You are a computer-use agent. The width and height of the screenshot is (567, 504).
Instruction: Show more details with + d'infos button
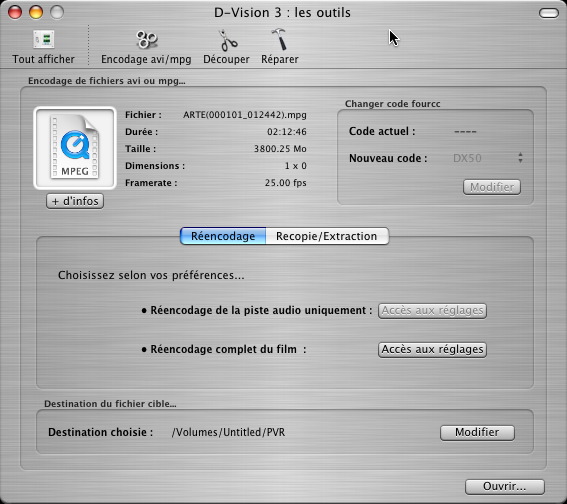point(75,201)
